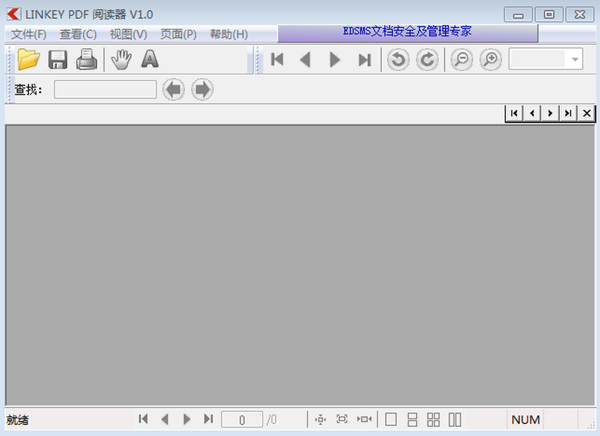Image resolution: width=600 pixels, height=436 pixels.
Task: Click the print icon
Action: tap(87, 60)
